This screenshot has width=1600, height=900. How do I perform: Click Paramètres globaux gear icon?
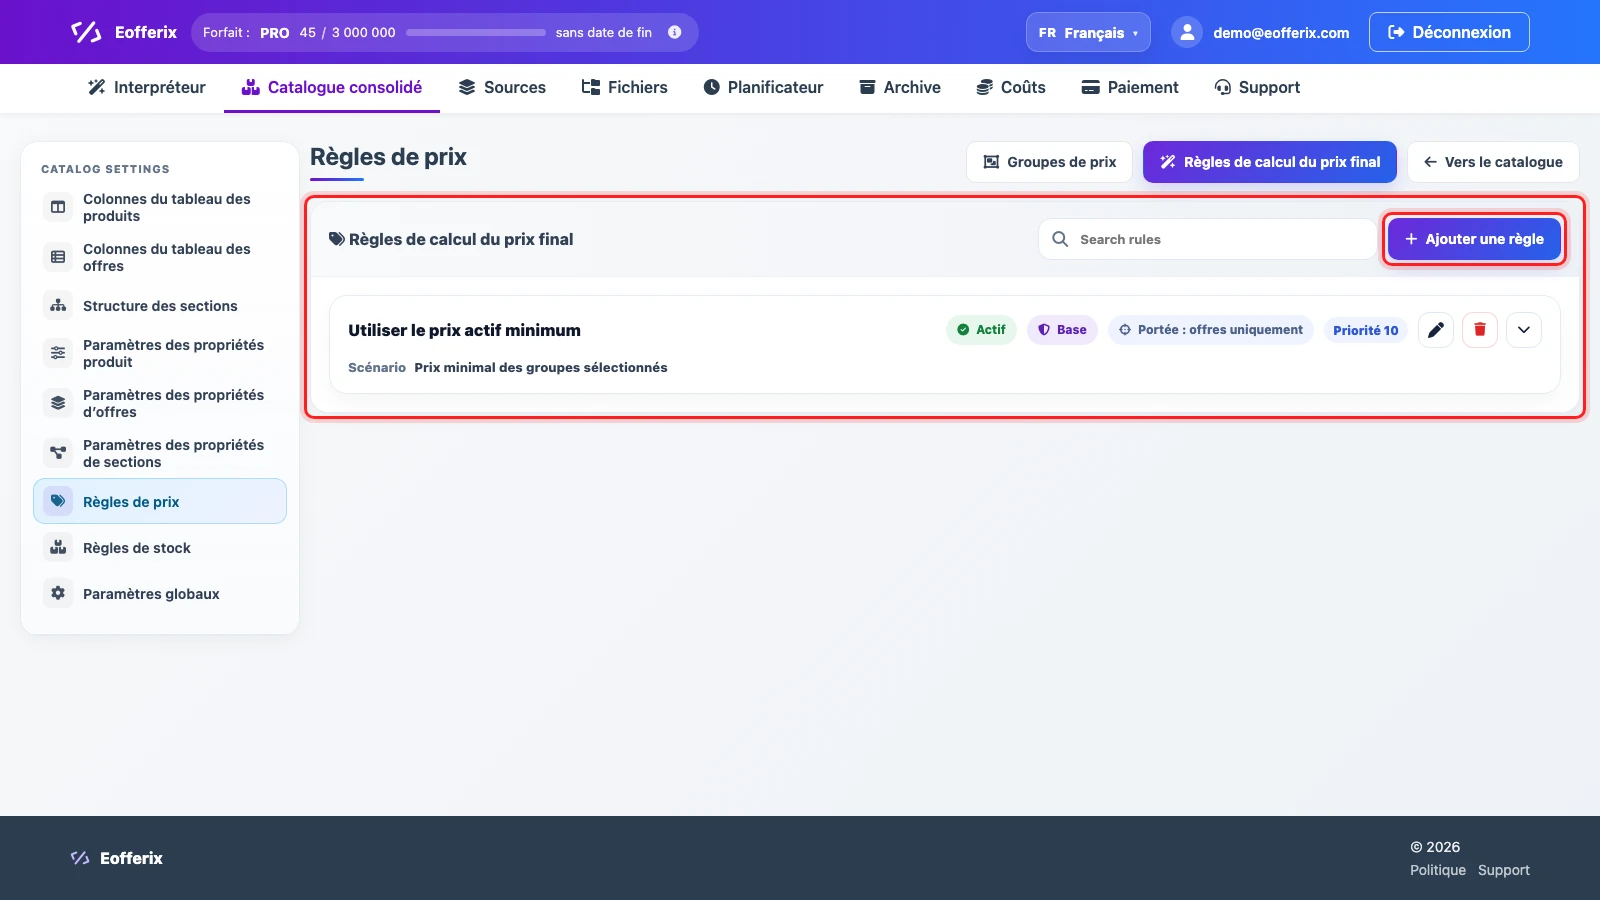(58, 593)
